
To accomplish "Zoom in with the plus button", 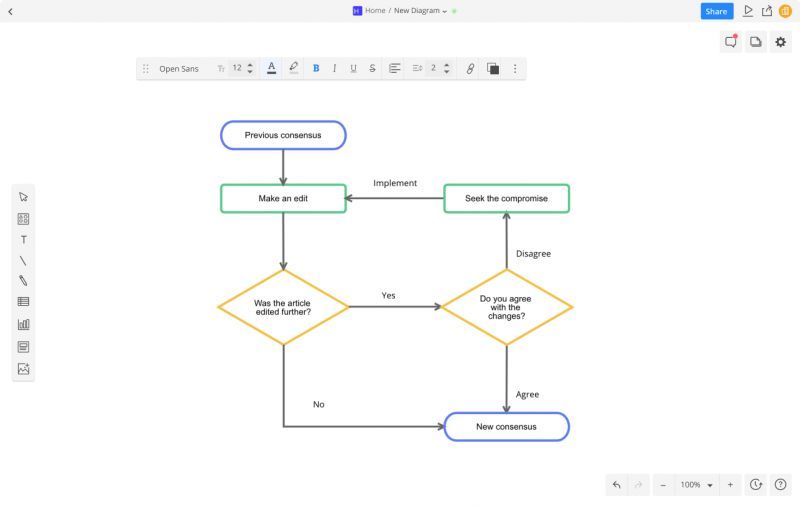I will coord(730,485).
